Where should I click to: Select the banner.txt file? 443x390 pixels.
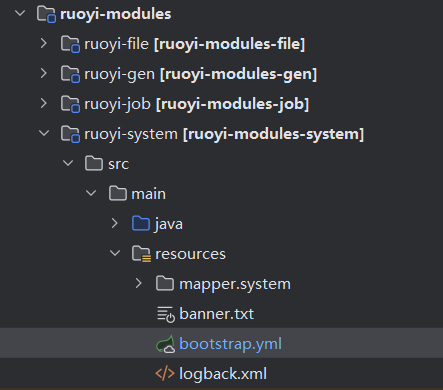pyautogui.click(x=217, y=314)
